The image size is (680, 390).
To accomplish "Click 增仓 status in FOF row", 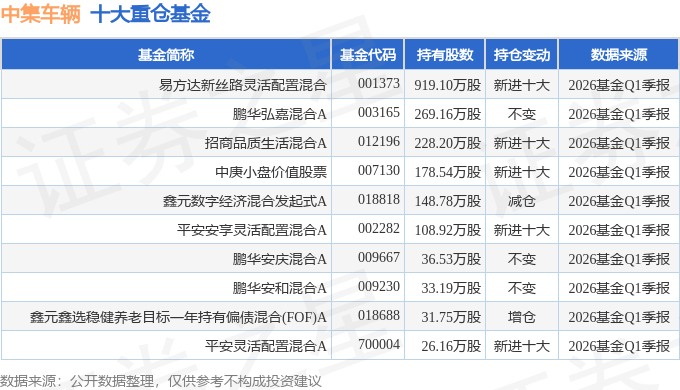I will coord(522,317).
